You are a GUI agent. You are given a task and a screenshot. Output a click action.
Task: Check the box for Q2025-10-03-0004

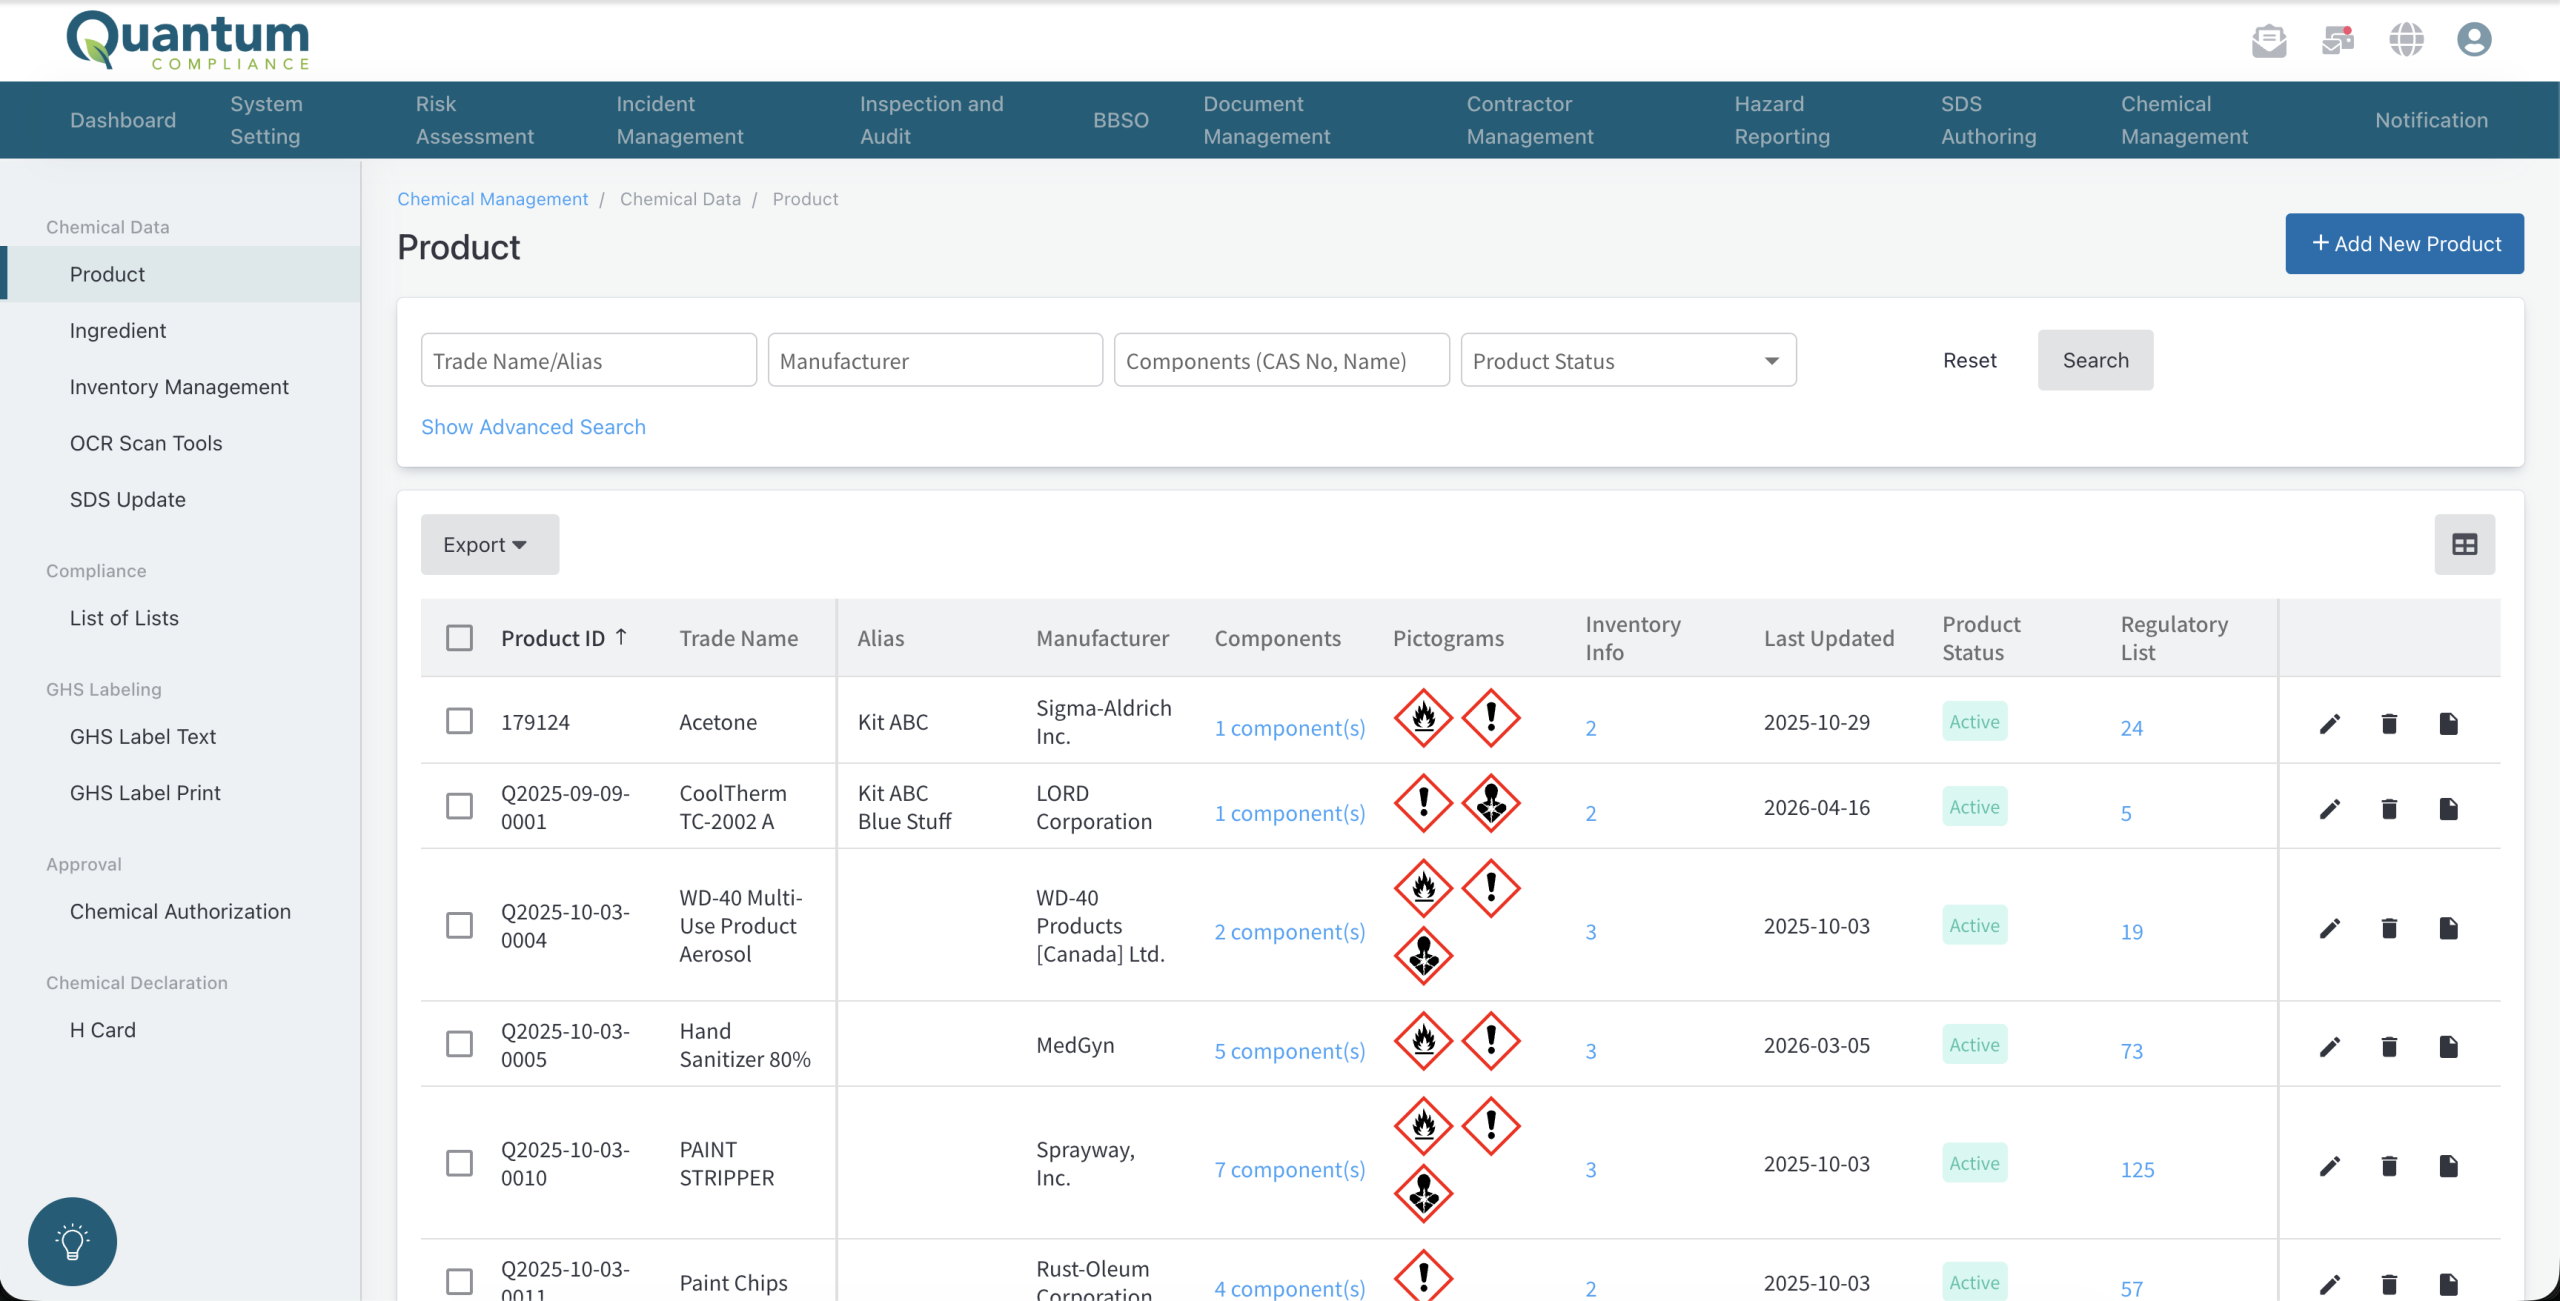click(459, 925)
